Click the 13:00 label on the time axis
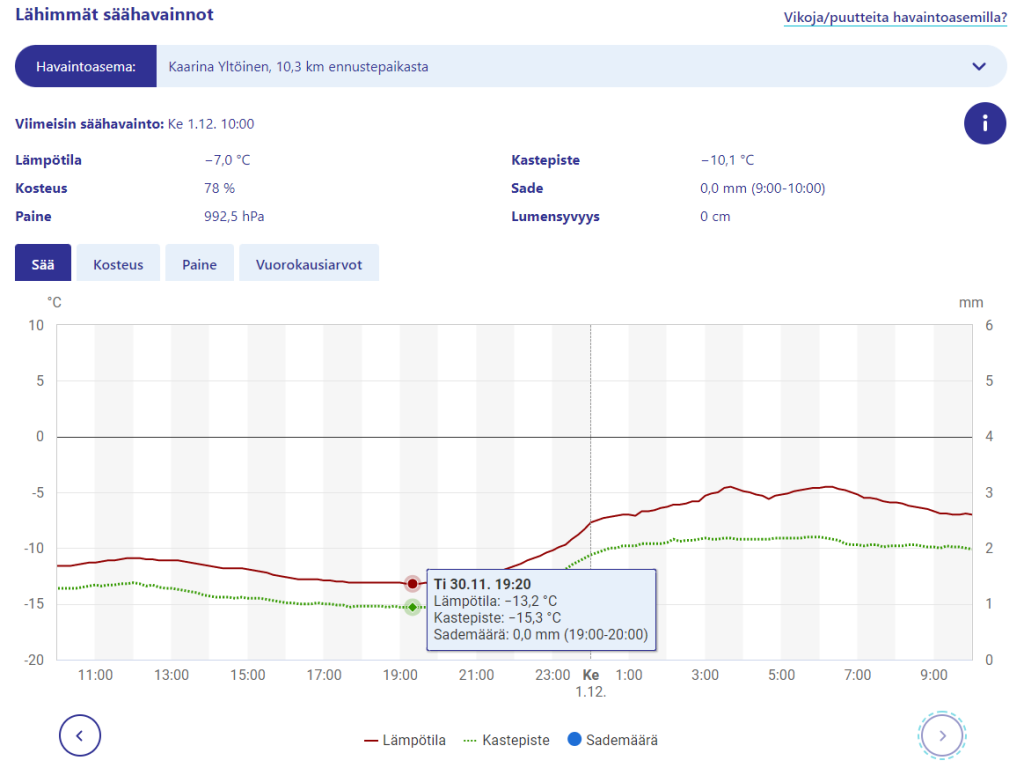1024x768 pixels. [171, 675]
